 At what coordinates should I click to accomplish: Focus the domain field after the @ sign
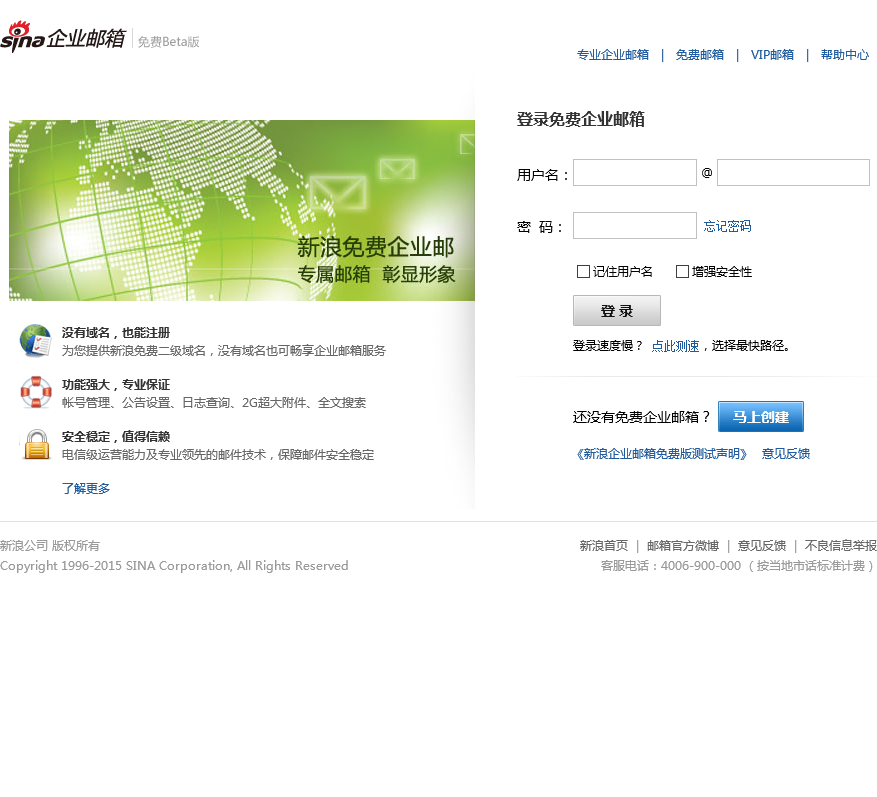[x=793, y=172]
